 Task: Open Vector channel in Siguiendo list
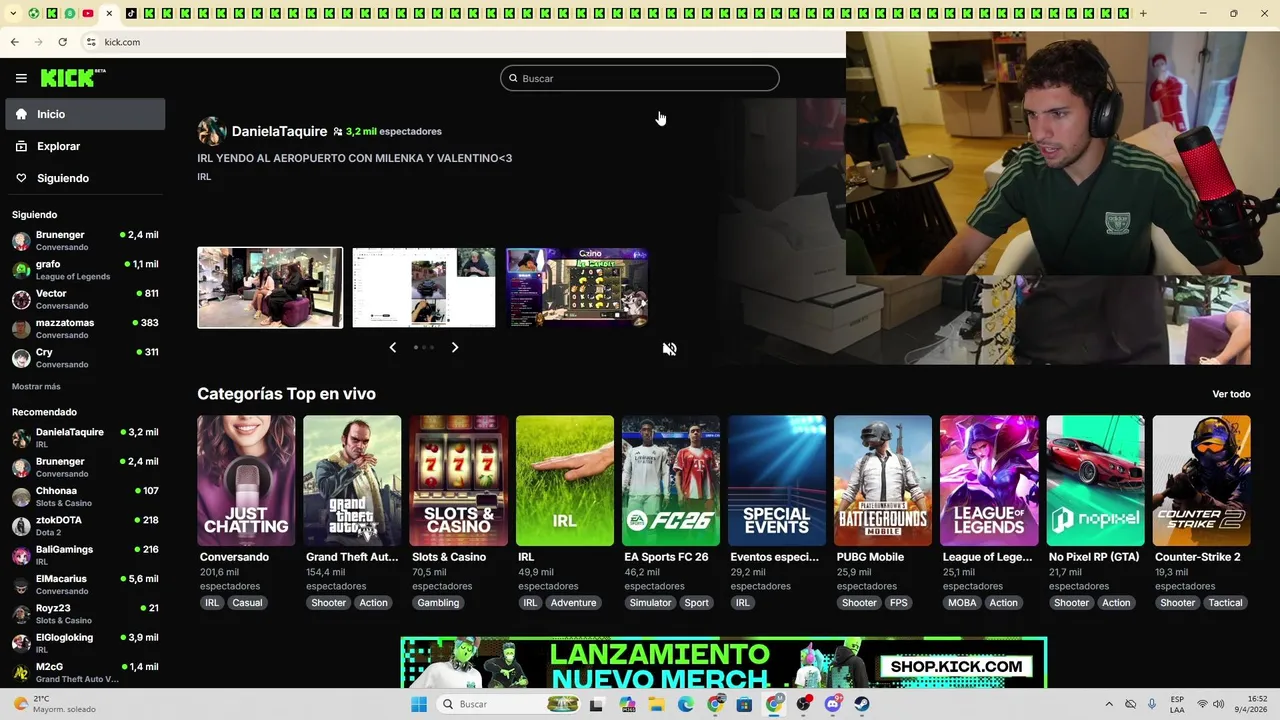pos(85,299)
